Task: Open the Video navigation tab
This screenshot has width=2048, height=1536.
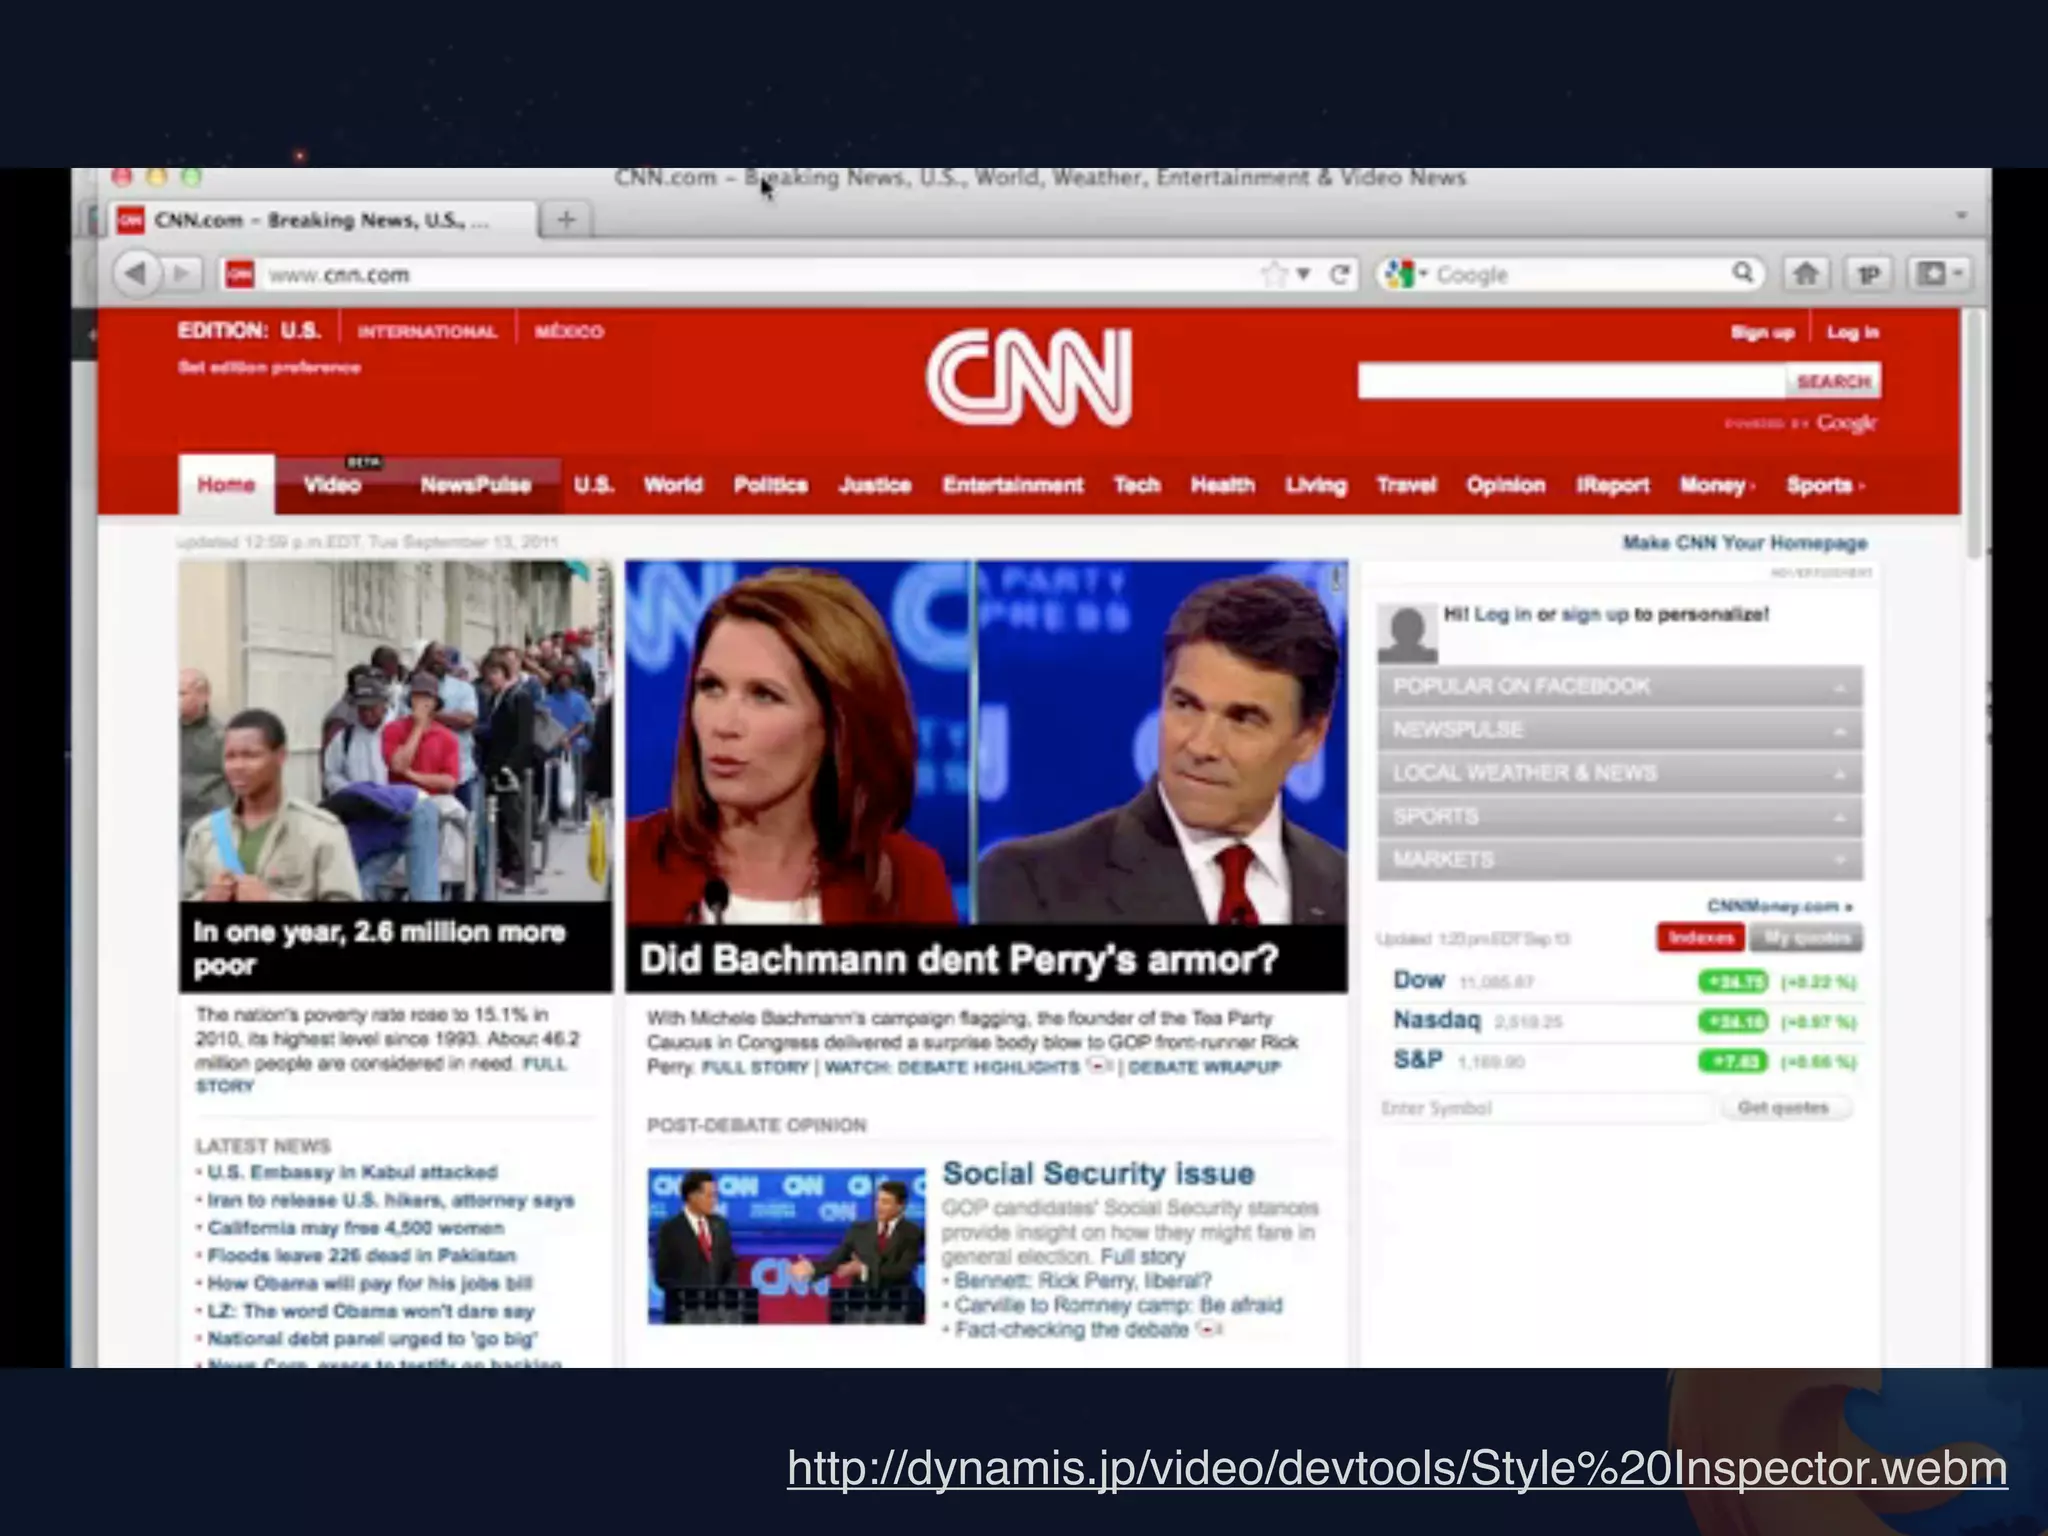Action: [x=332, y=486]
